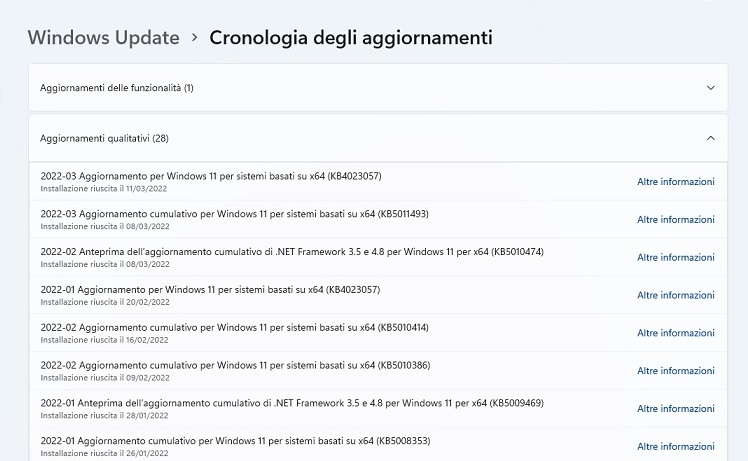Open Altre informazioni for KB5010414
Viewport: 748px width, 461px height.
click(675, 333)
